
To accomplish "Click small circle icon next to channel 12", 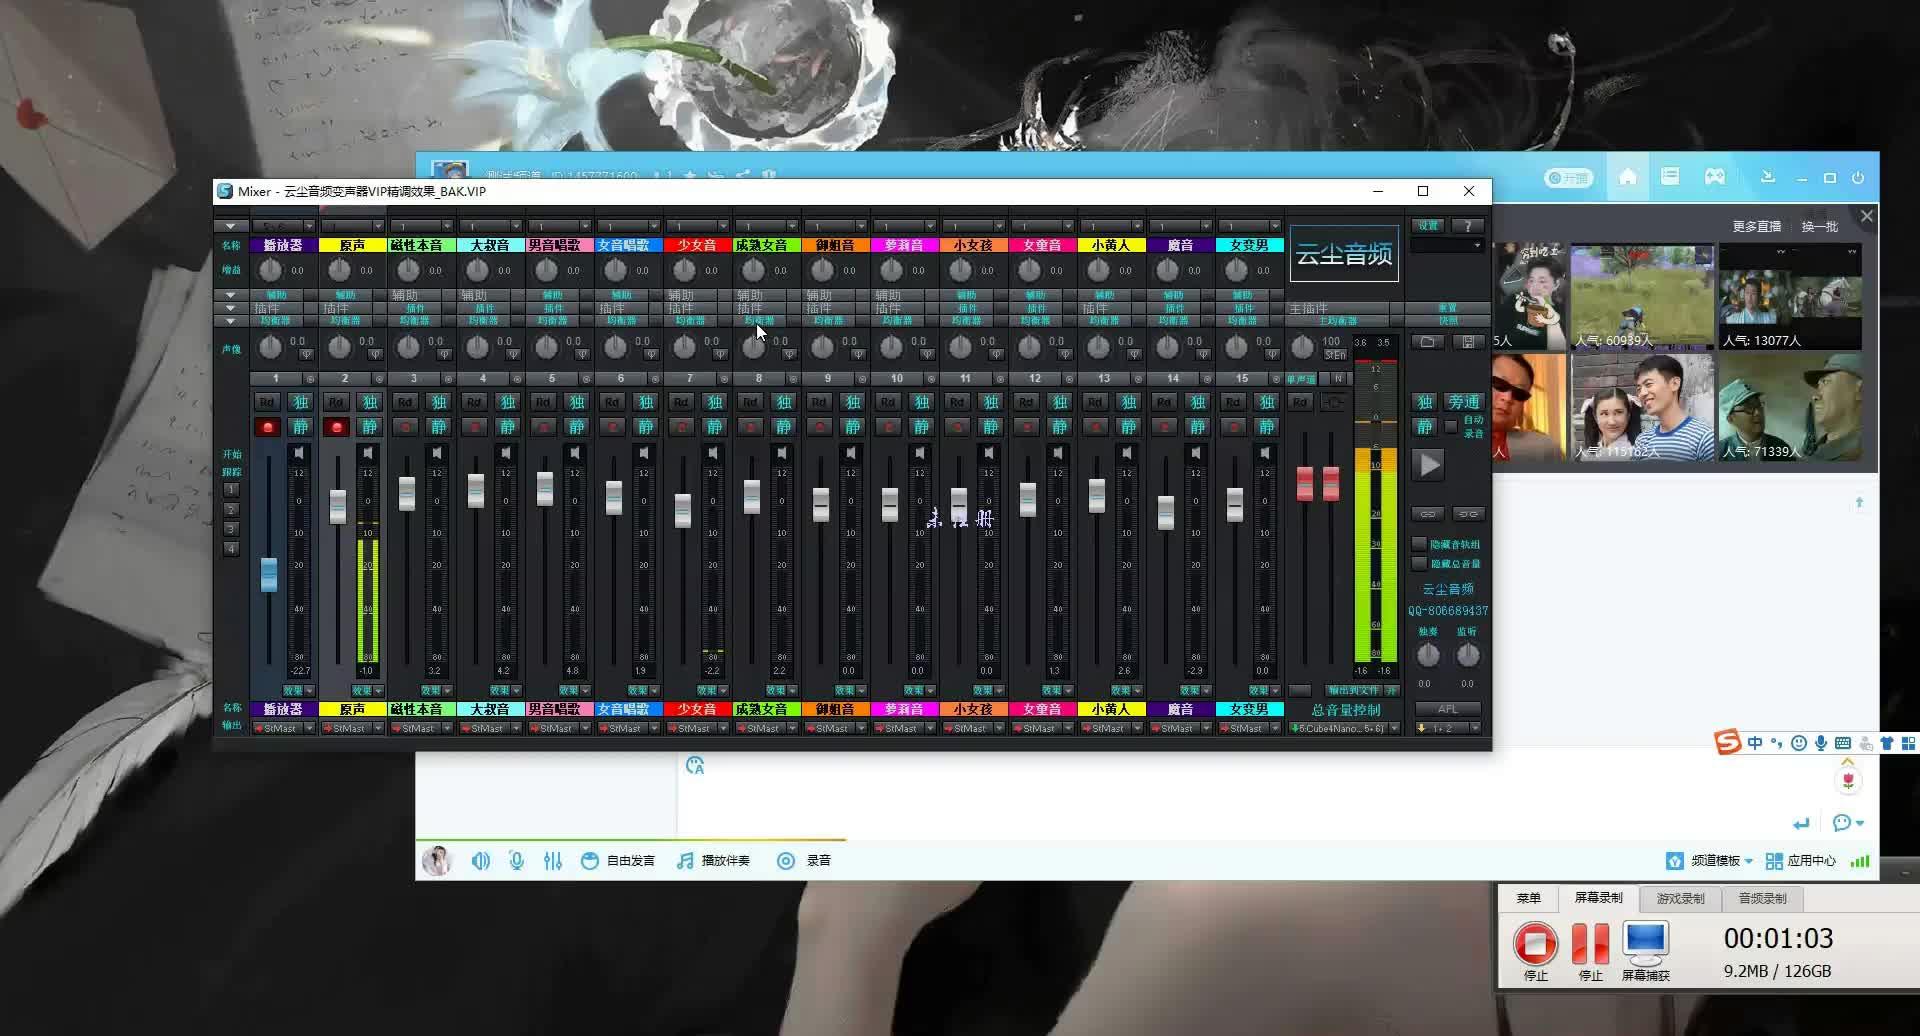I will [1069, 379].
